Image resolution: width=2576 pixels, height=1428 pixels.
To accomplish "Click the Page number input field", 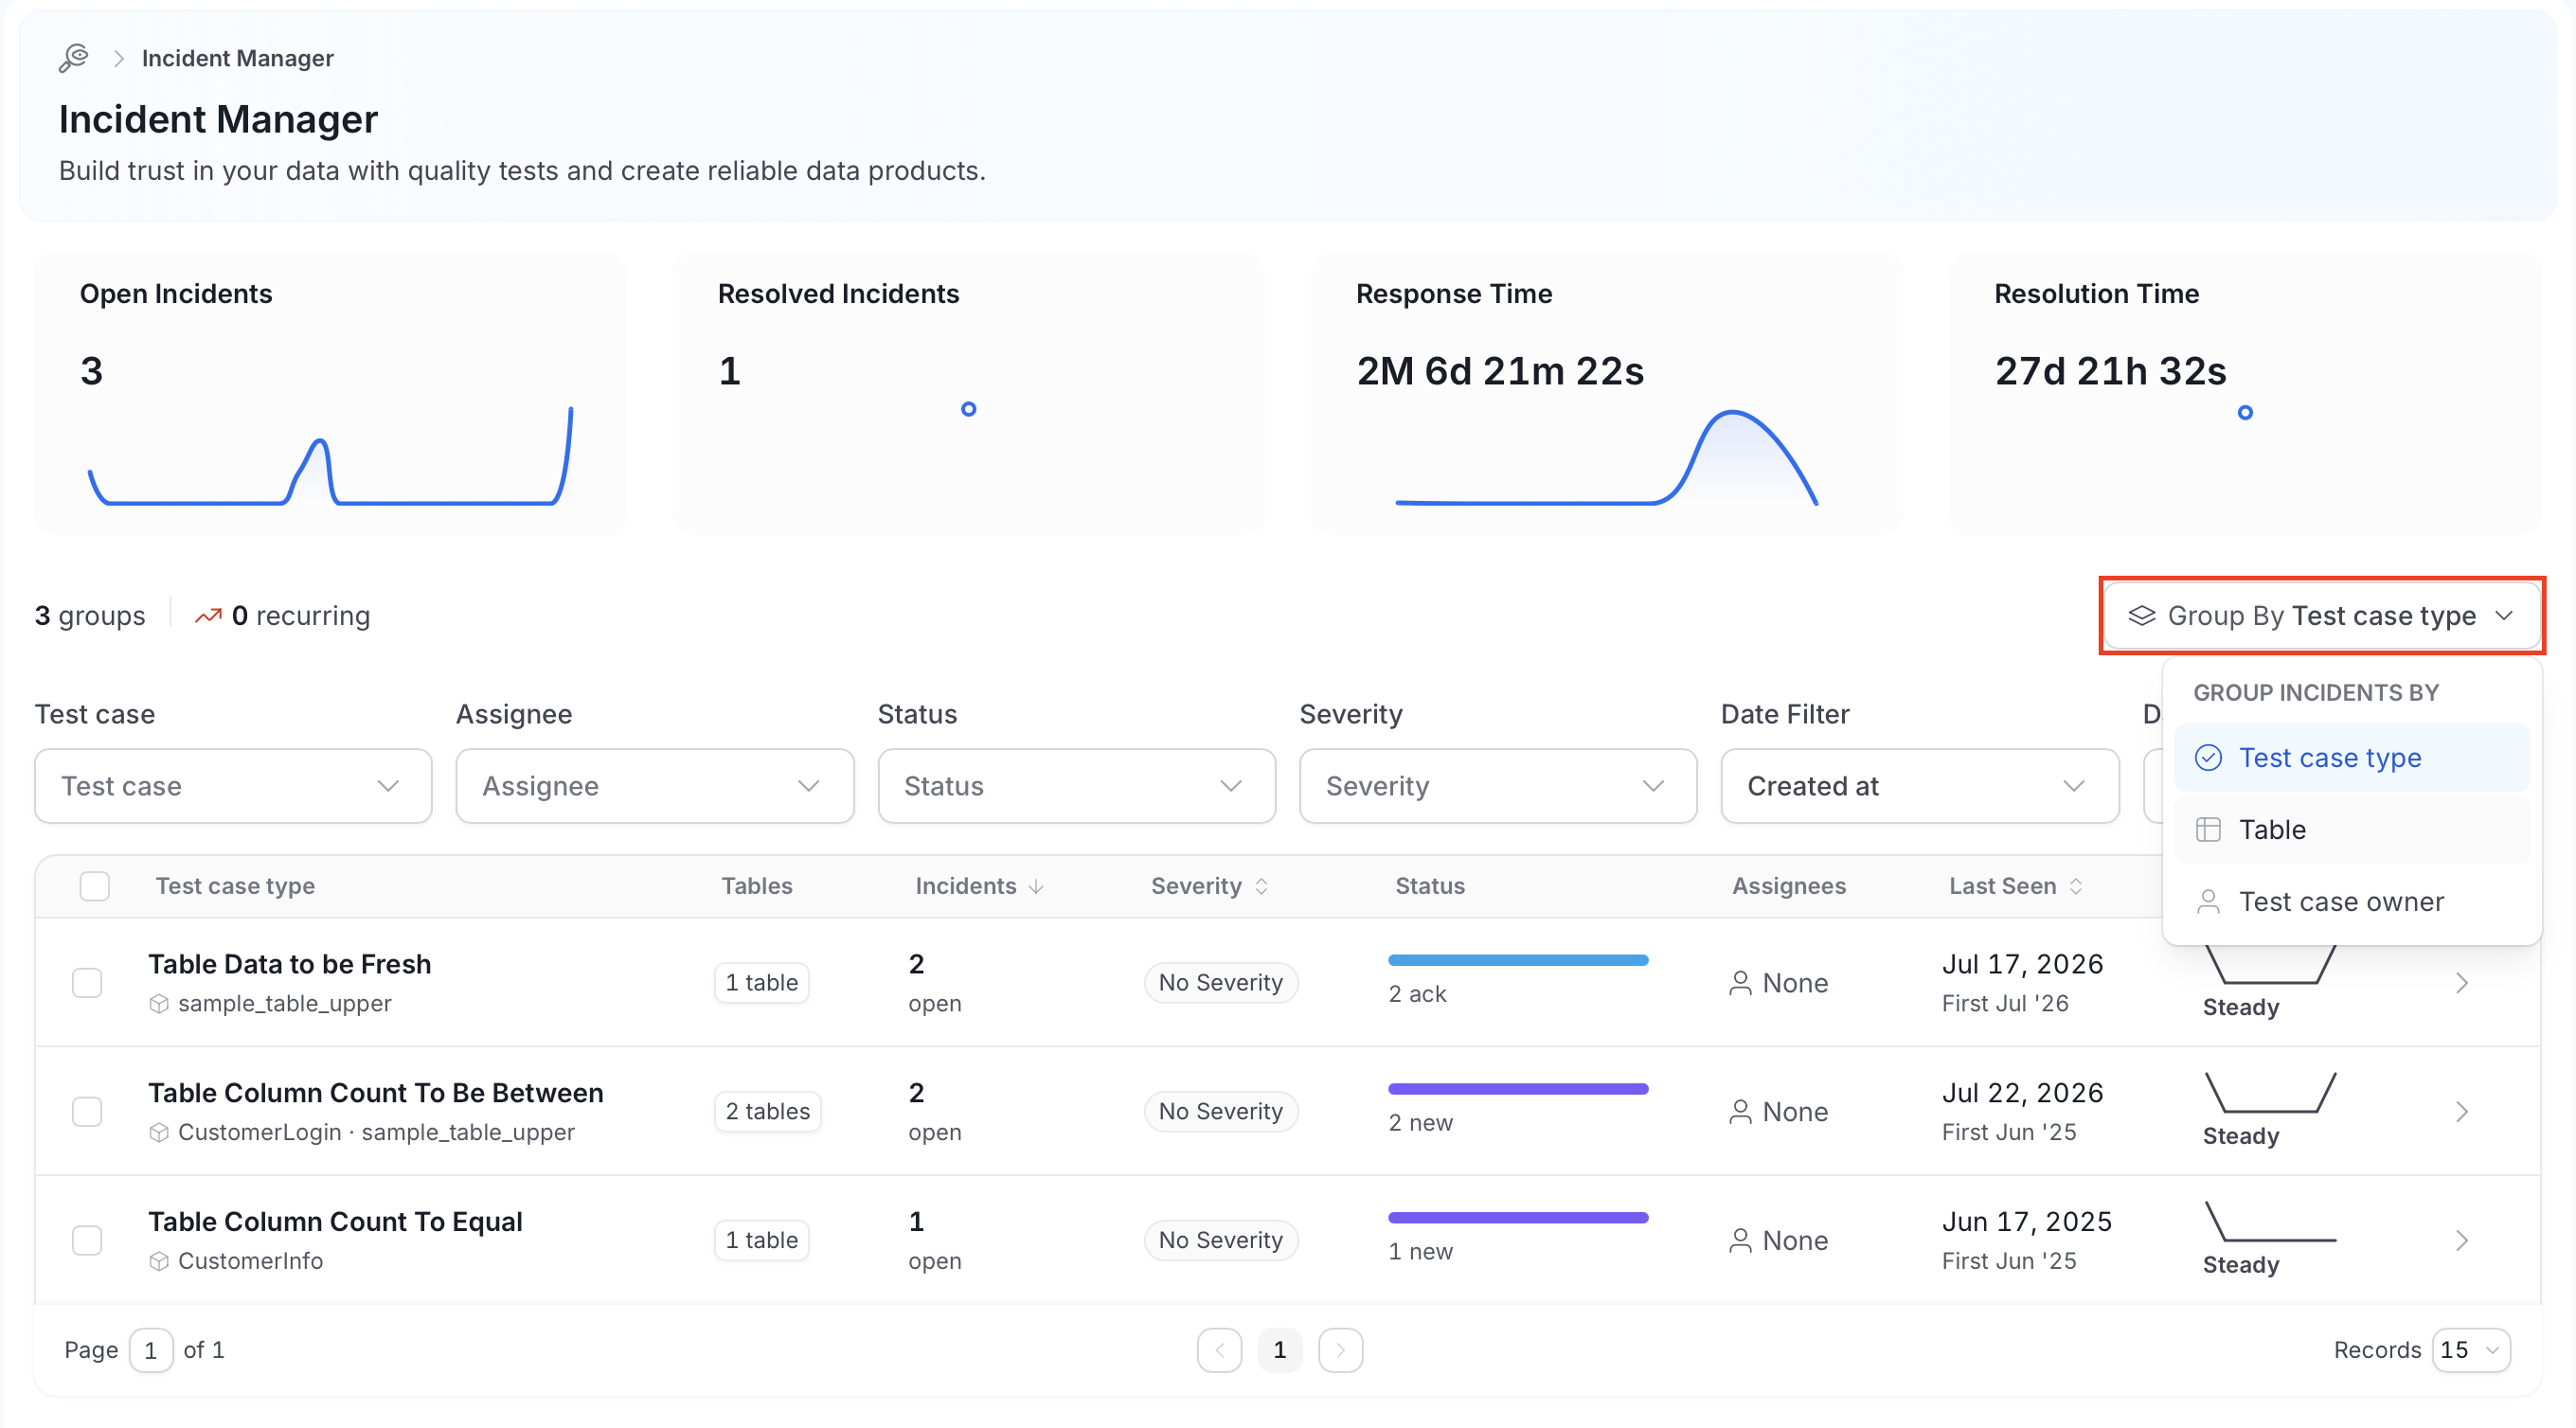I will pyautogui.click(x=150, y=1350).
